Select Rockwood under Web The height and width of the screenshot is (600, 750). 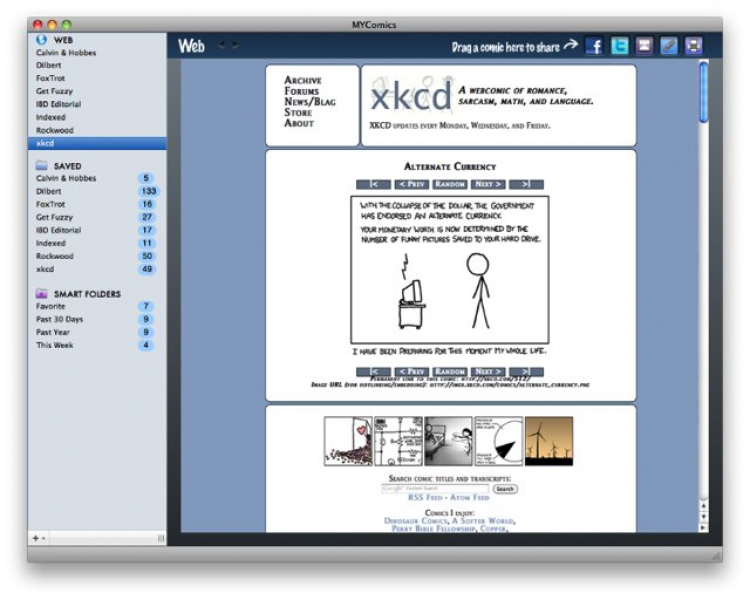click(x=55, y=130)
